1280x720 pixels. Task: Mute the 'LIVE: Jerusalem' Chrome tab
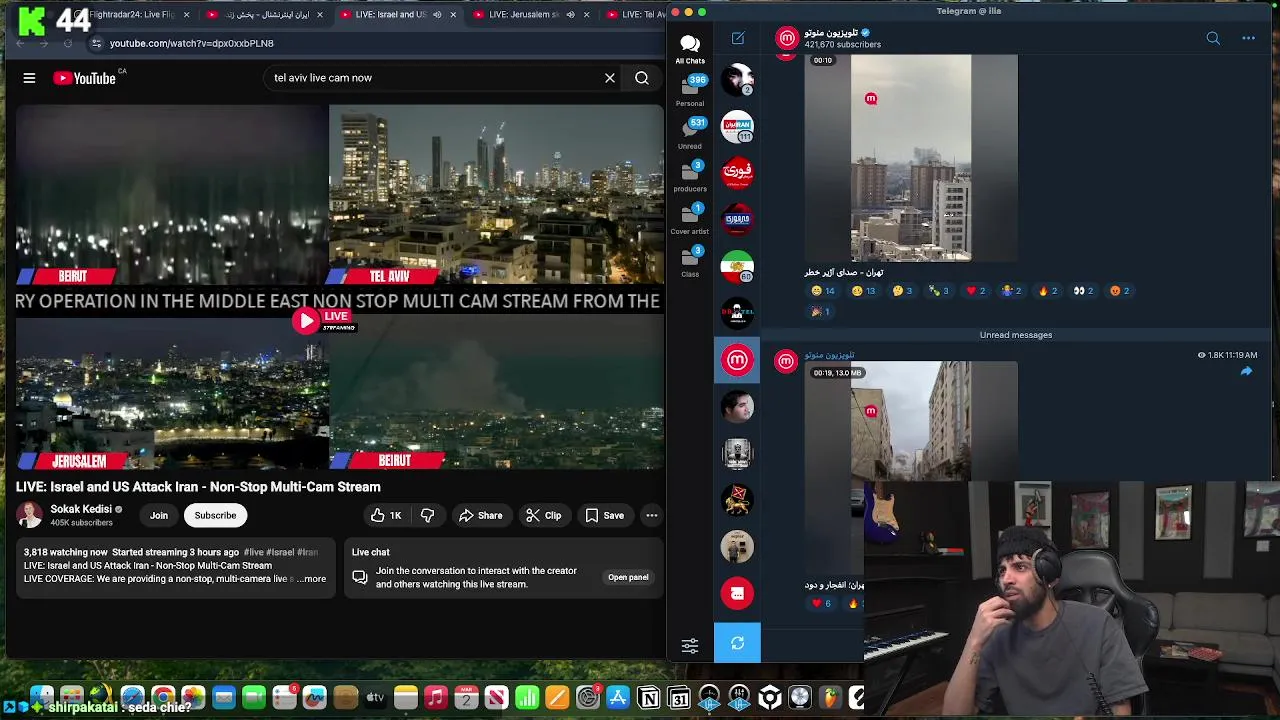pos(570,15)
